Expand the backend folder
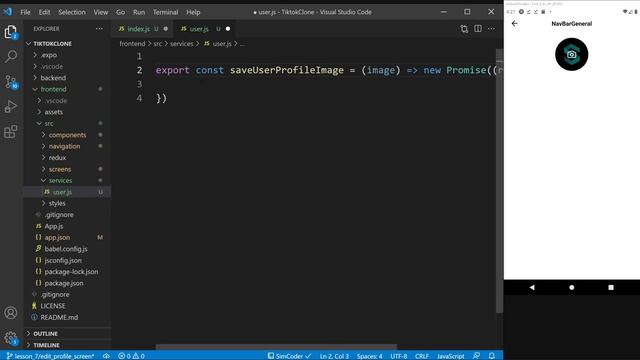The height and width of the screenshot is (360, 640). [53, 78]
